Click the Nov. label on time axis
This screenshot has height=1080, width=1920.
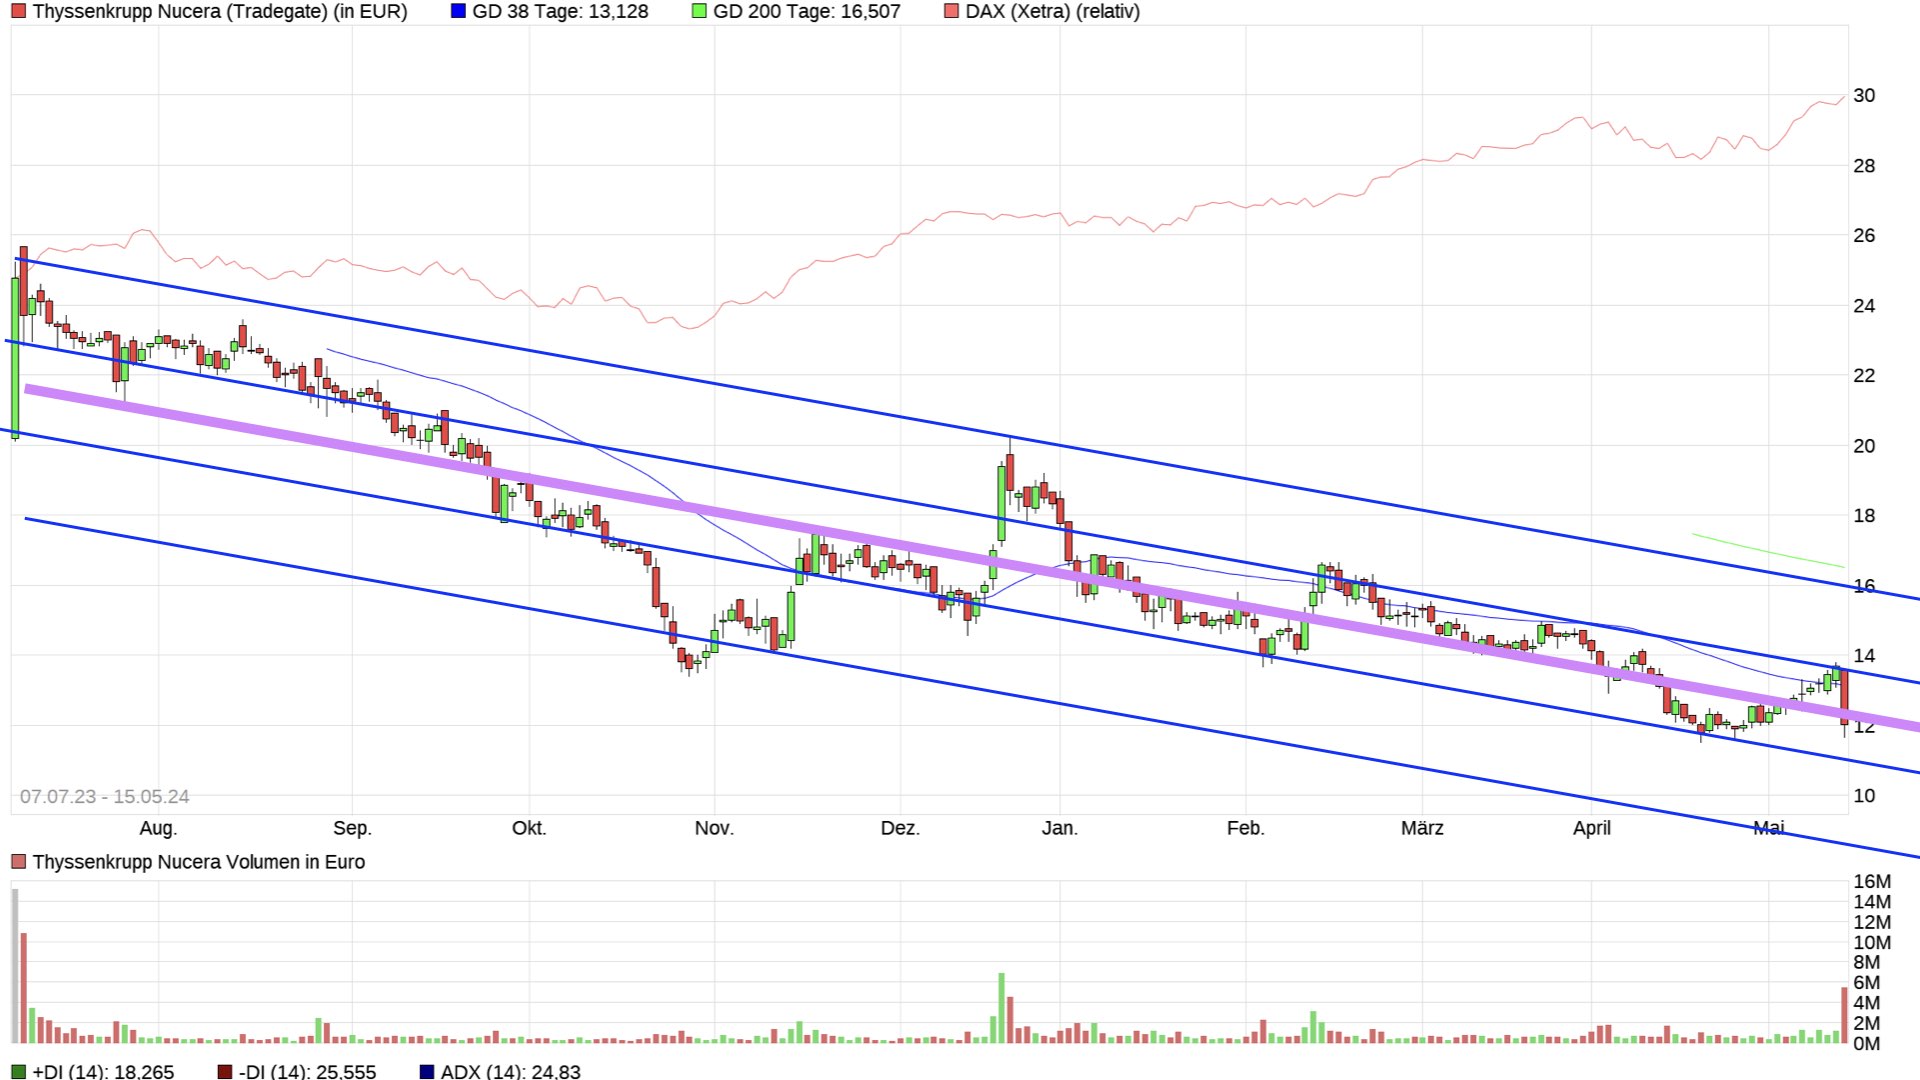(x=714, y=828)
